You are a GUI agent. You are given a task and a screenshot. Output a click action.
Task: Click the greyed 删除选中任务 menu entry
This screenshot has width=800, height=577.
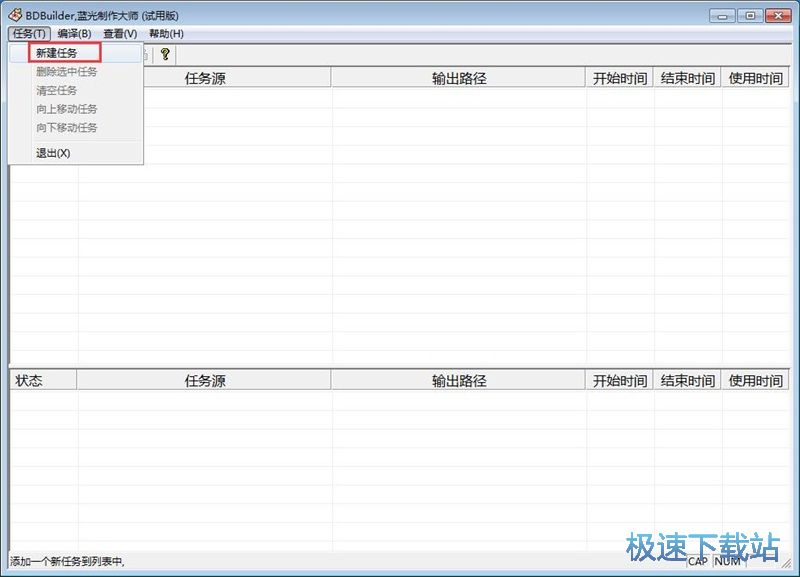click(76, 72)
